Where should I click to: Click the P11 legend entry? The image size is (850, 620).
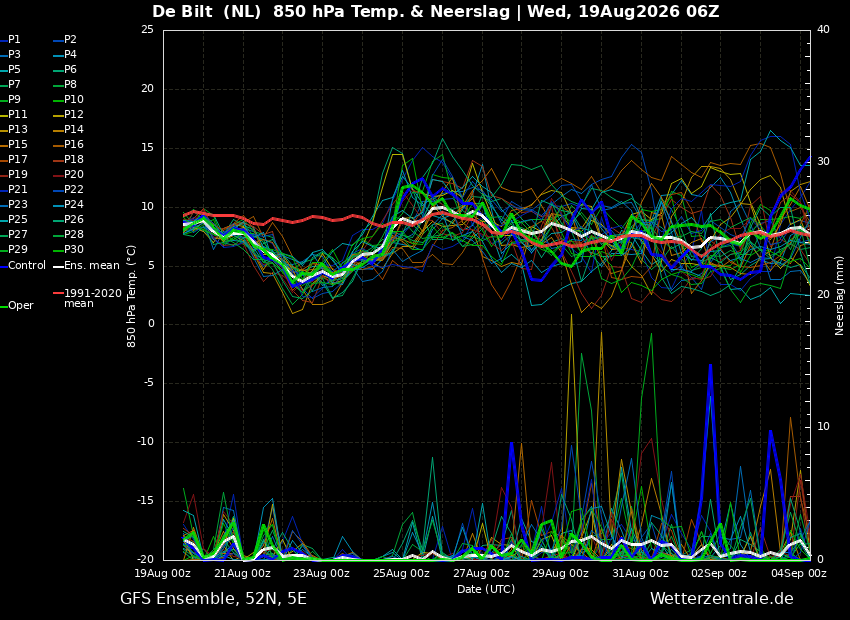click(x=14, y=115)
